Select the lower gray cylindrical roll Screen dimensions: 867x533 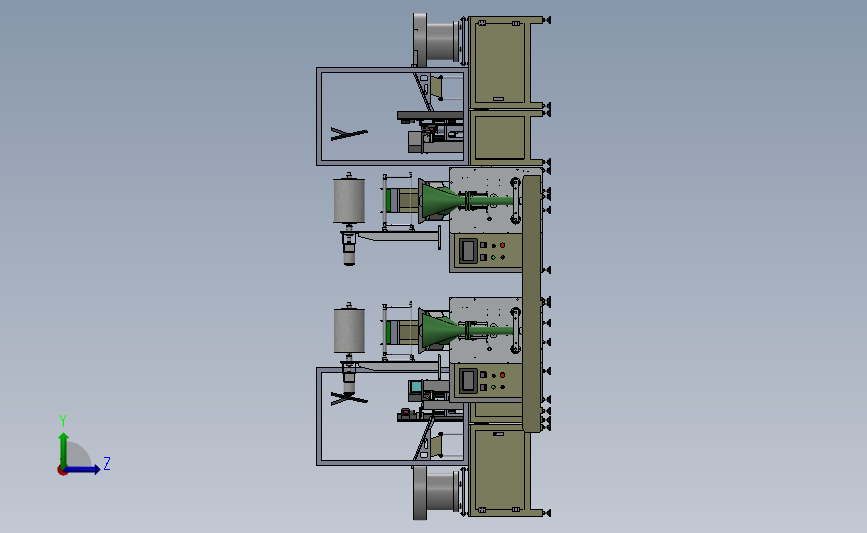[349, 330]
